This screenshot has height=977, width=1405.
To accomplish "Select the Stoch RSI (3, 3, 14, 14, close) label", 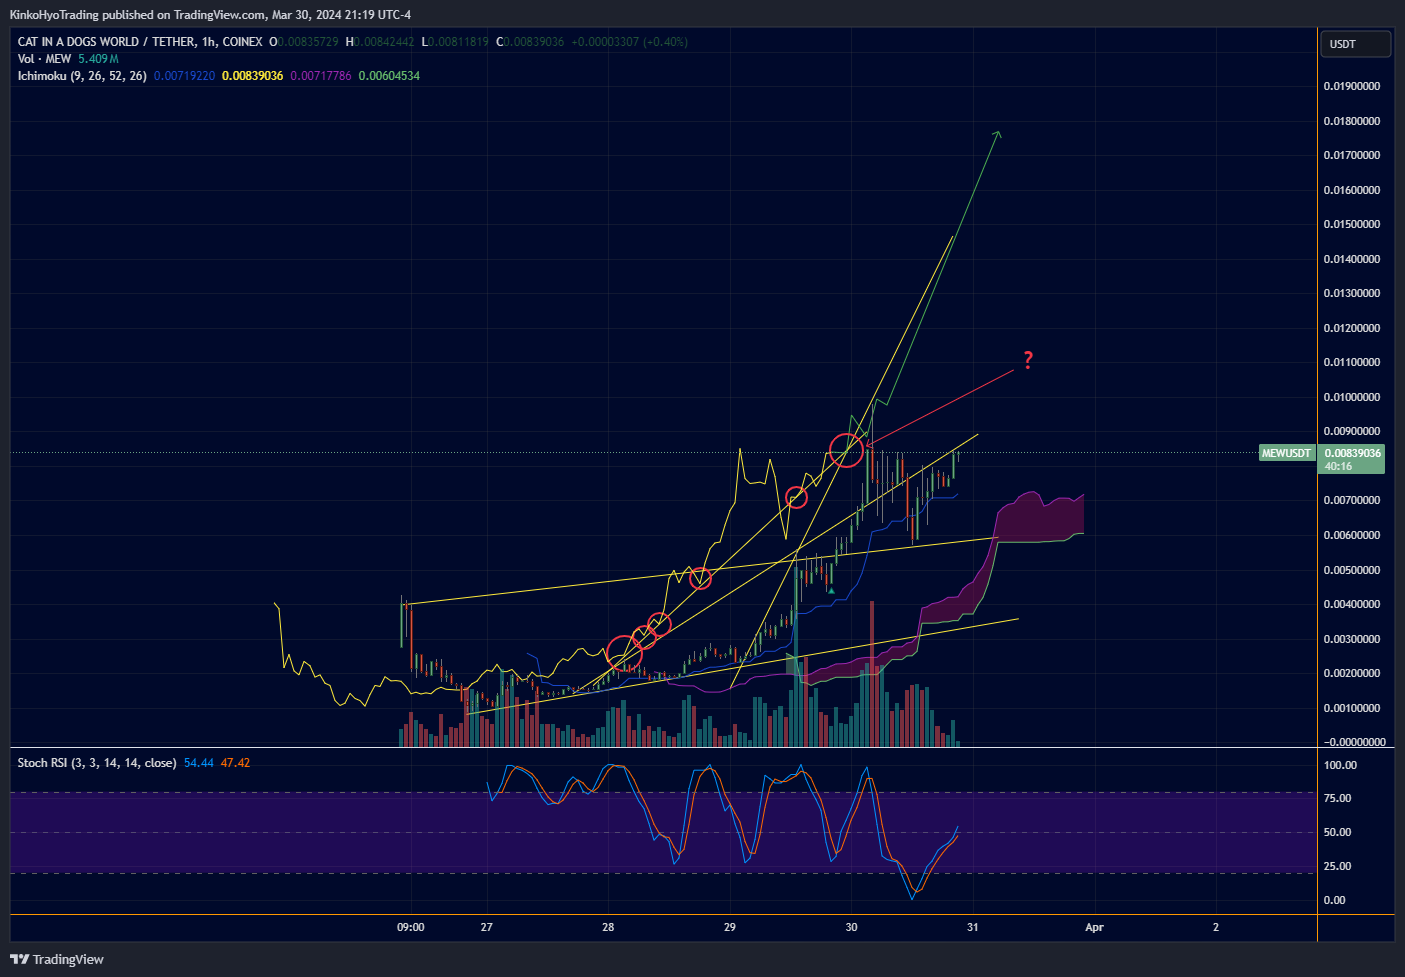I will 97,763.
